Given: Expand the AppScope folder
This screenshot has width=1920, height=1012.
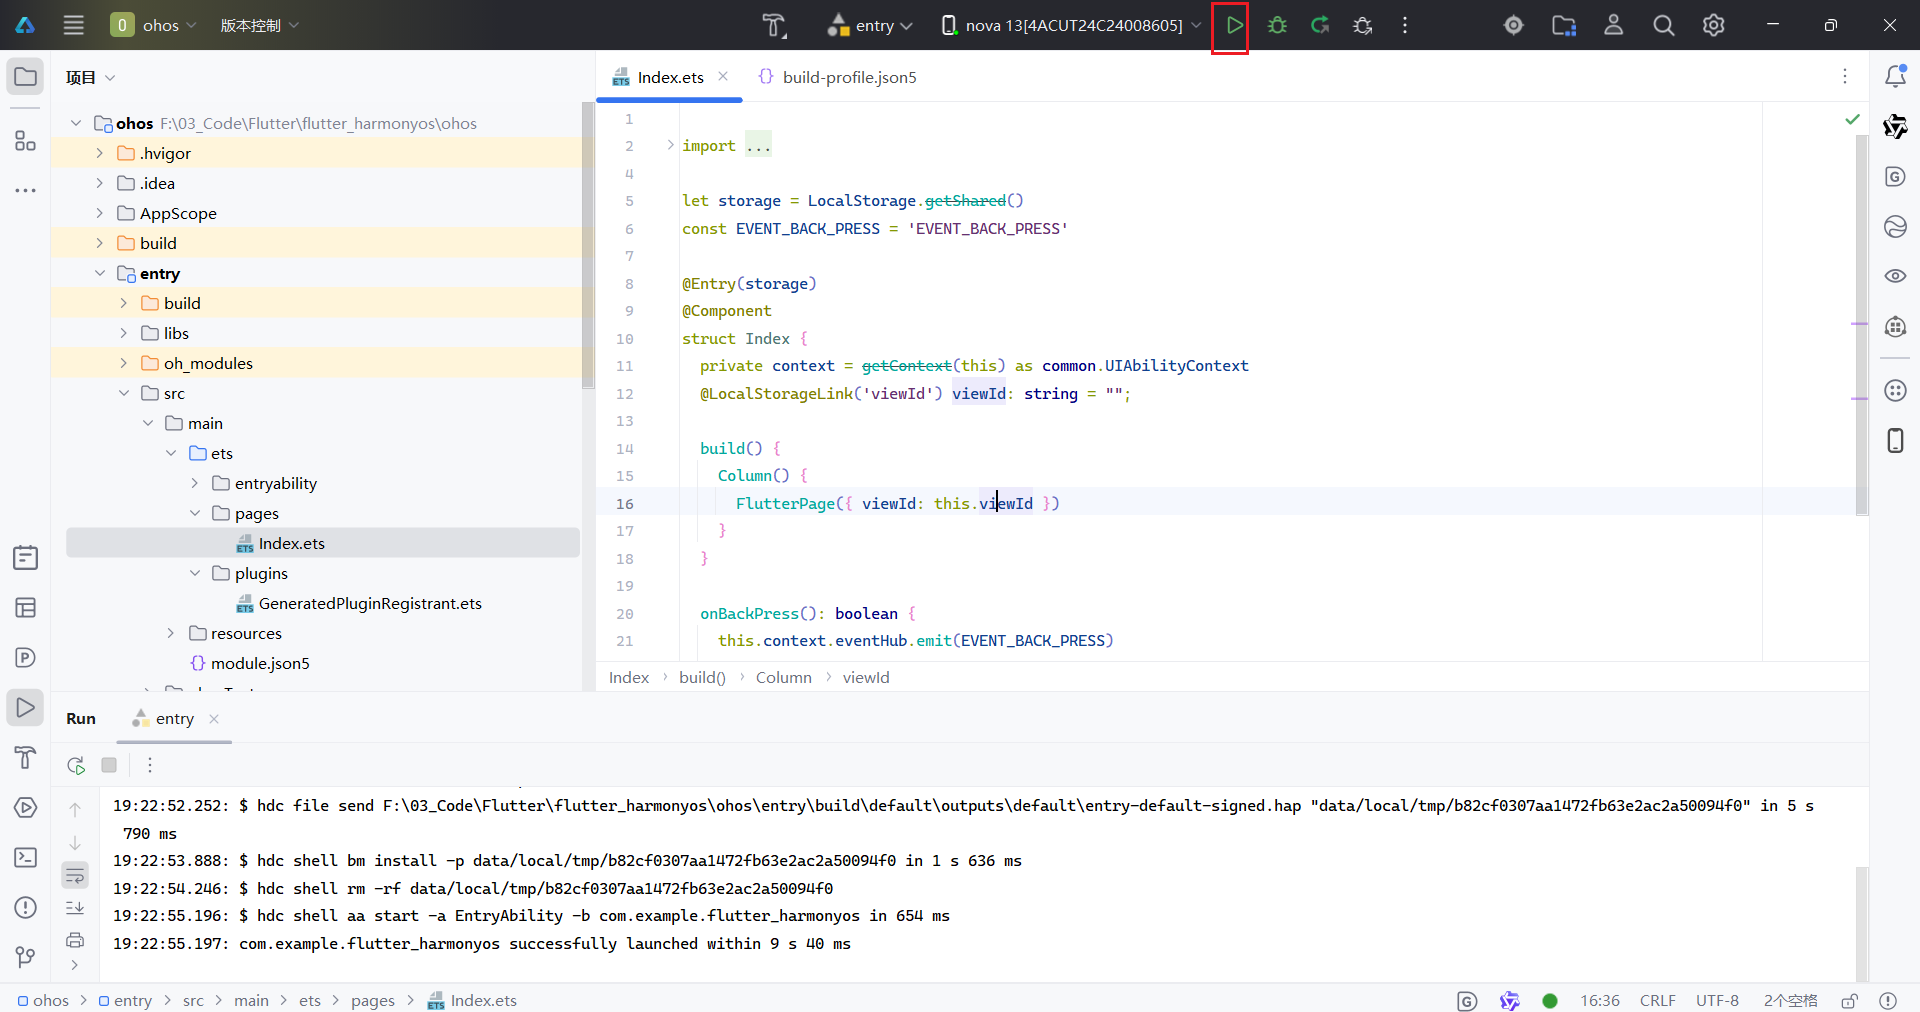Looking at the screenshot, I should pos(99,213).
